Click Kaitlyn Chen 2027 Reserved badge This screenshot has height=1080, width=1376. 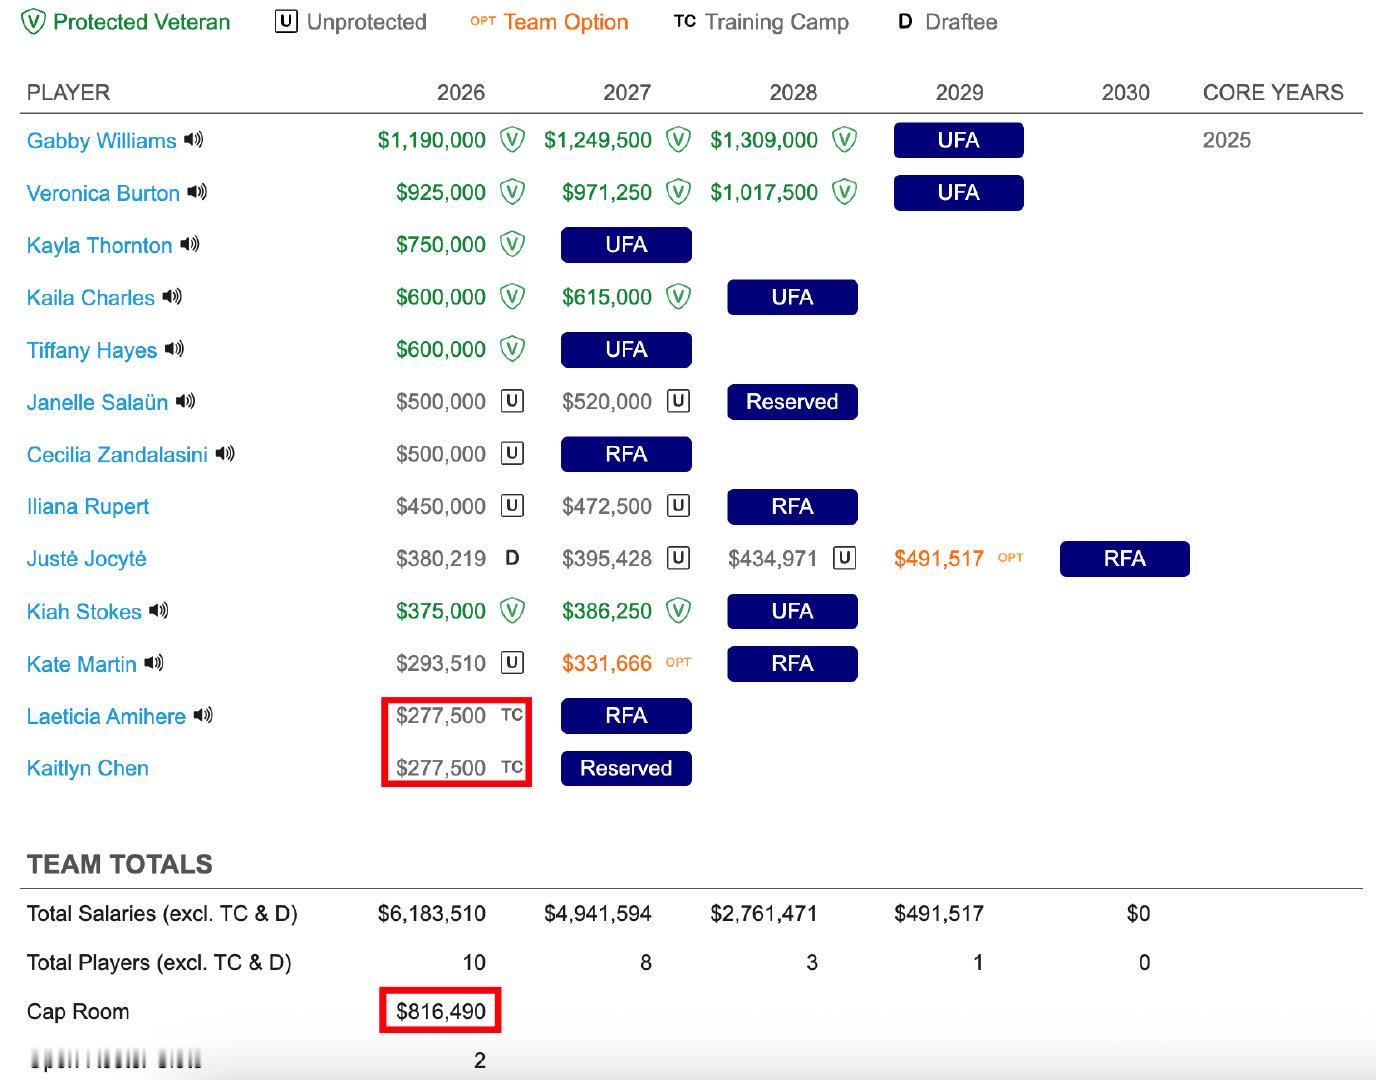[626, 768]
